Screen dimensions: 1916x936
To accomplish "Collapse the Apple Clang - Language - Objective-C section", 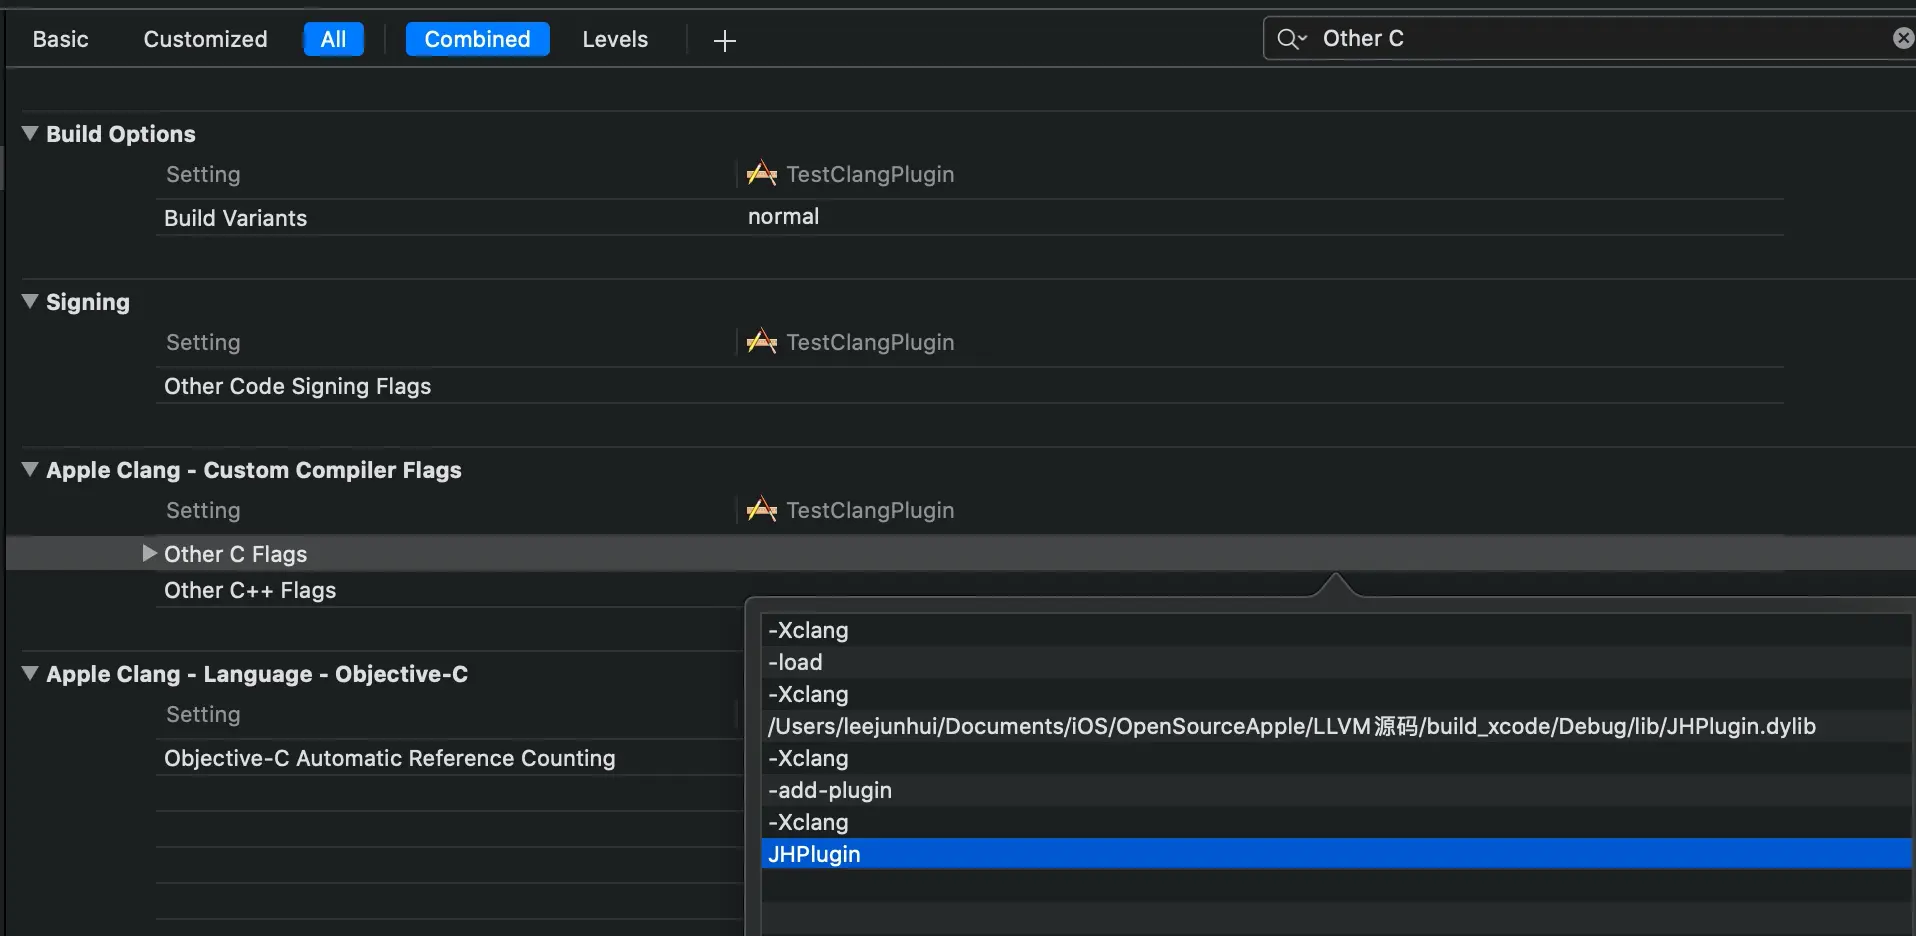I will point(30,673).
